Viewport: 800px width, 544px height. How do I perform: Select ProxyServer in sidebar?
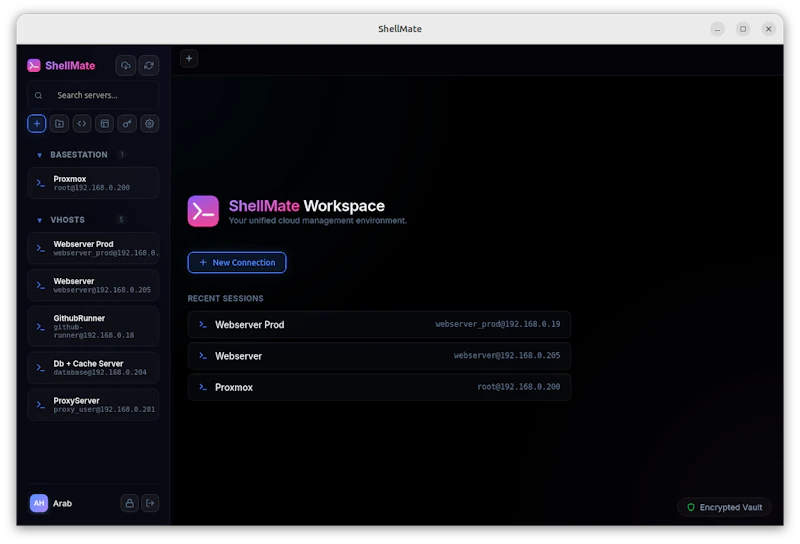point(93,405)
